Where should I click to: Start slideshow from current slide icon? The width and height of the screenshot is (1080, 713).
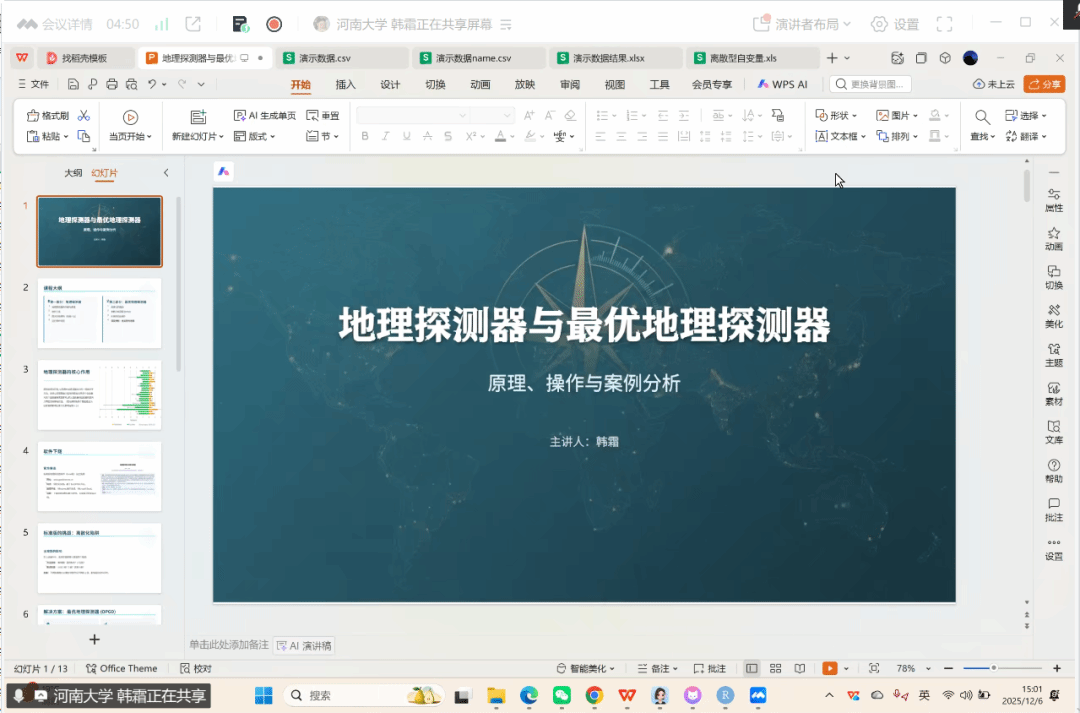[x=130, y=117]
